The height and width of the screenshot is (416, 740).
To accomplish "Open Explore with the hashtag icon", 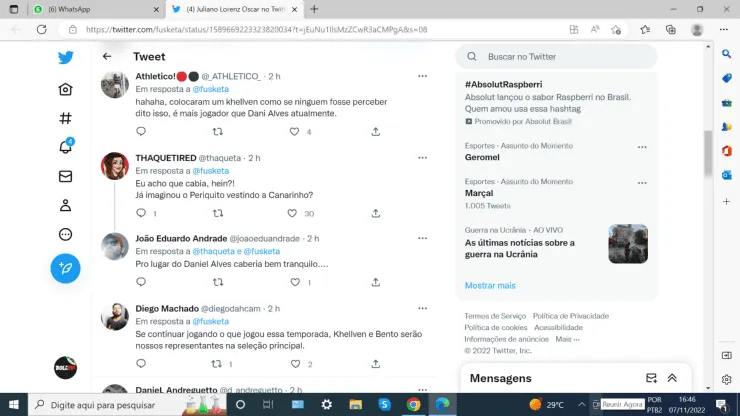I will point(66,118).
